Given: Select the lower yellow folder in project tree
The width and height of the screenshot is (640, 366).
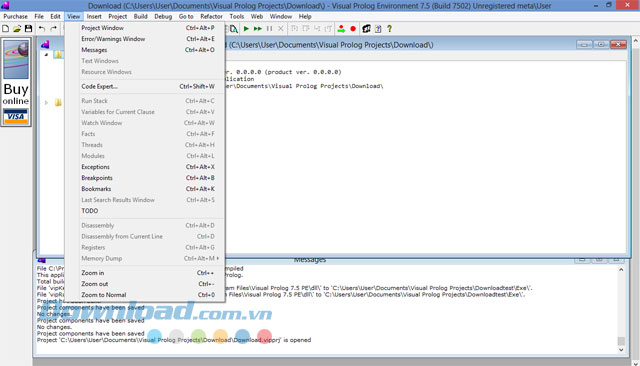Looking at the screenshot, I should [x=58, y=102].
